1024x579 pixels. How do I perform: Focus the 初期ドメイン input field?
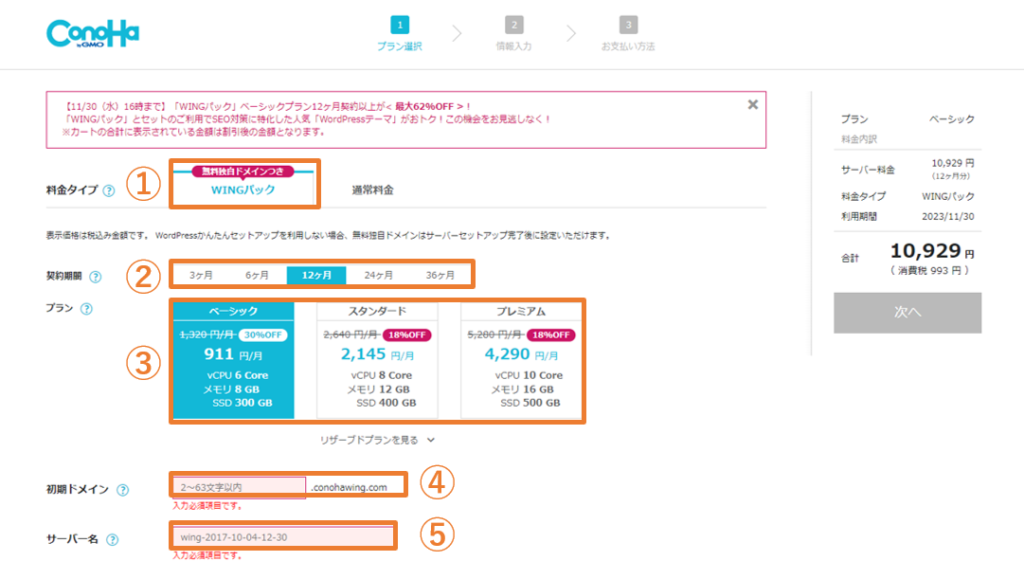click(240, 488)
